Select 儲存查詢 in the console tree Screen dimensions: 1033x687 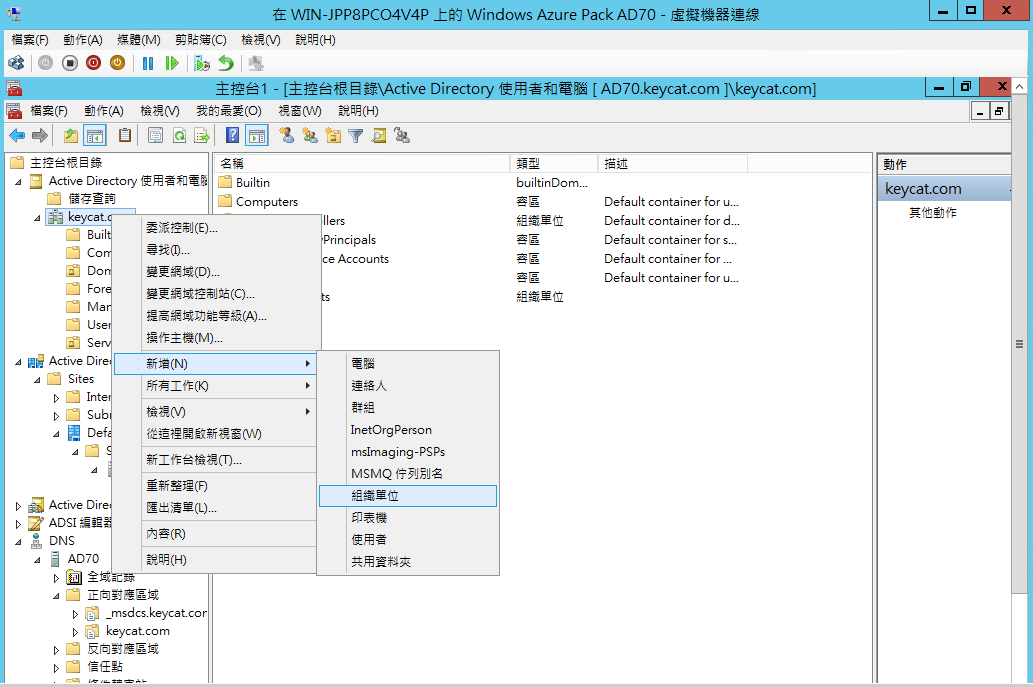[92, 198]
